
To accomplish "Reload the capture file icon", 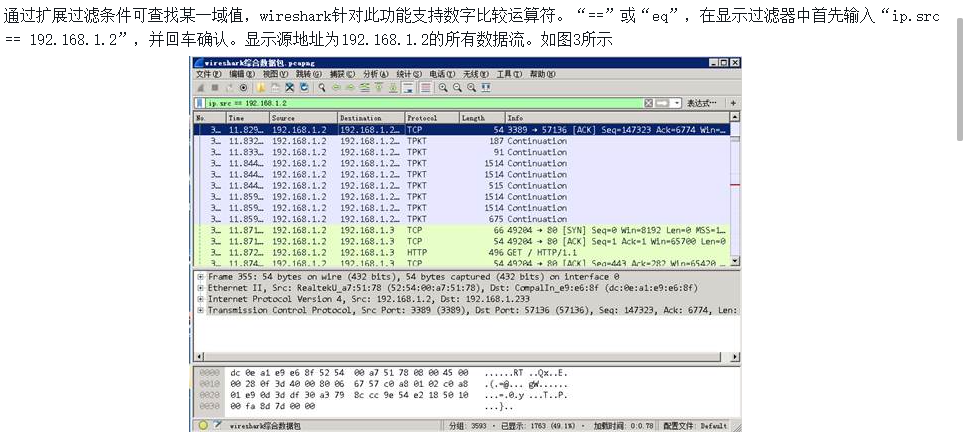I will point(304,88).
